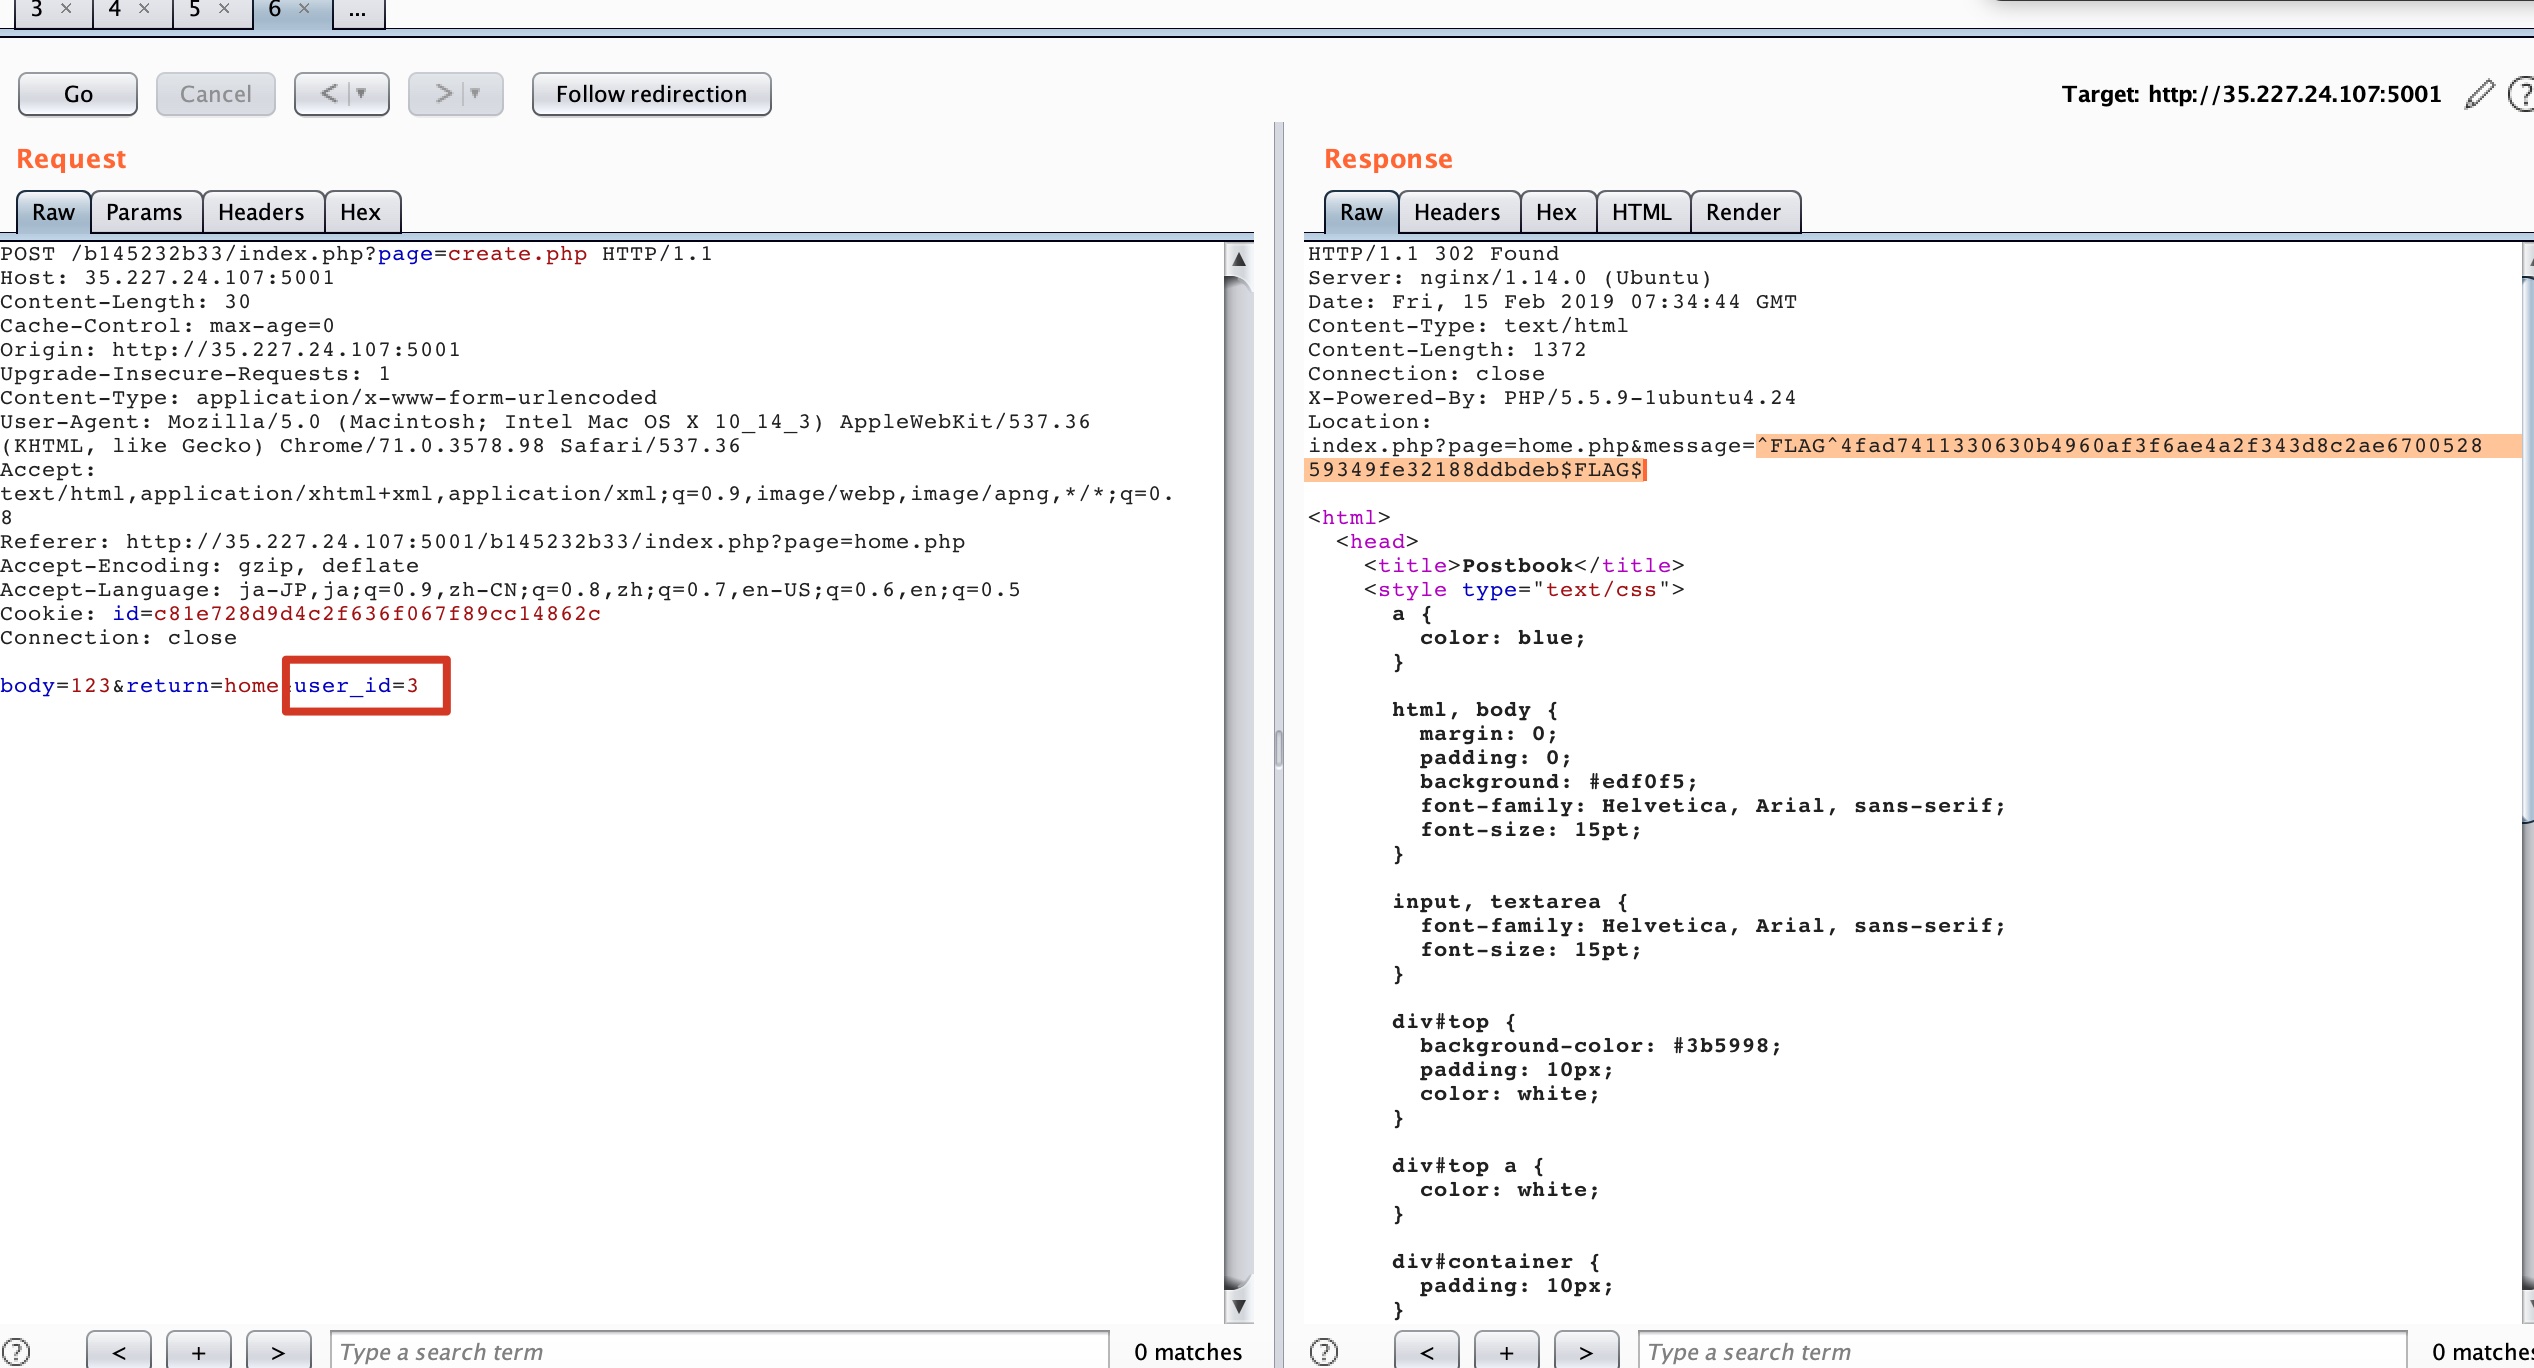
Task: Switch response view to Render tab
Action: 1743,212
